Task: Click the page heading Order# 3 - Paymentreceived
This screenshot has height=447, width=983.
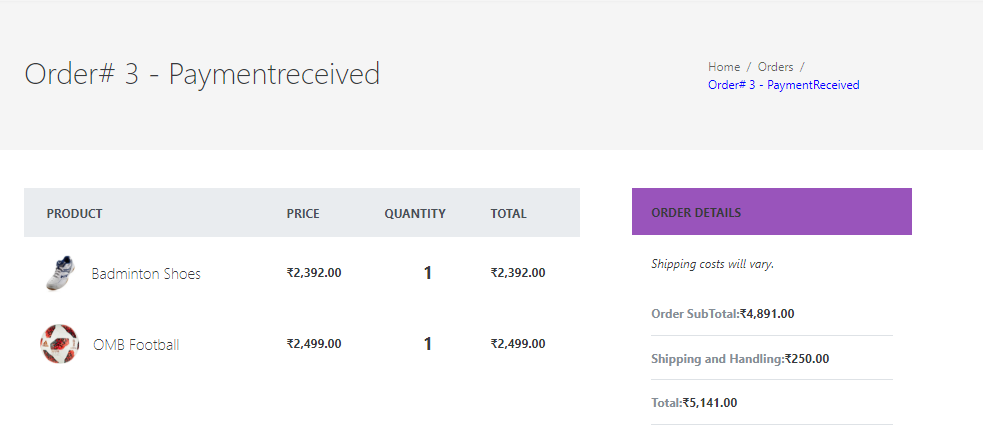Action: coord(202,74)
